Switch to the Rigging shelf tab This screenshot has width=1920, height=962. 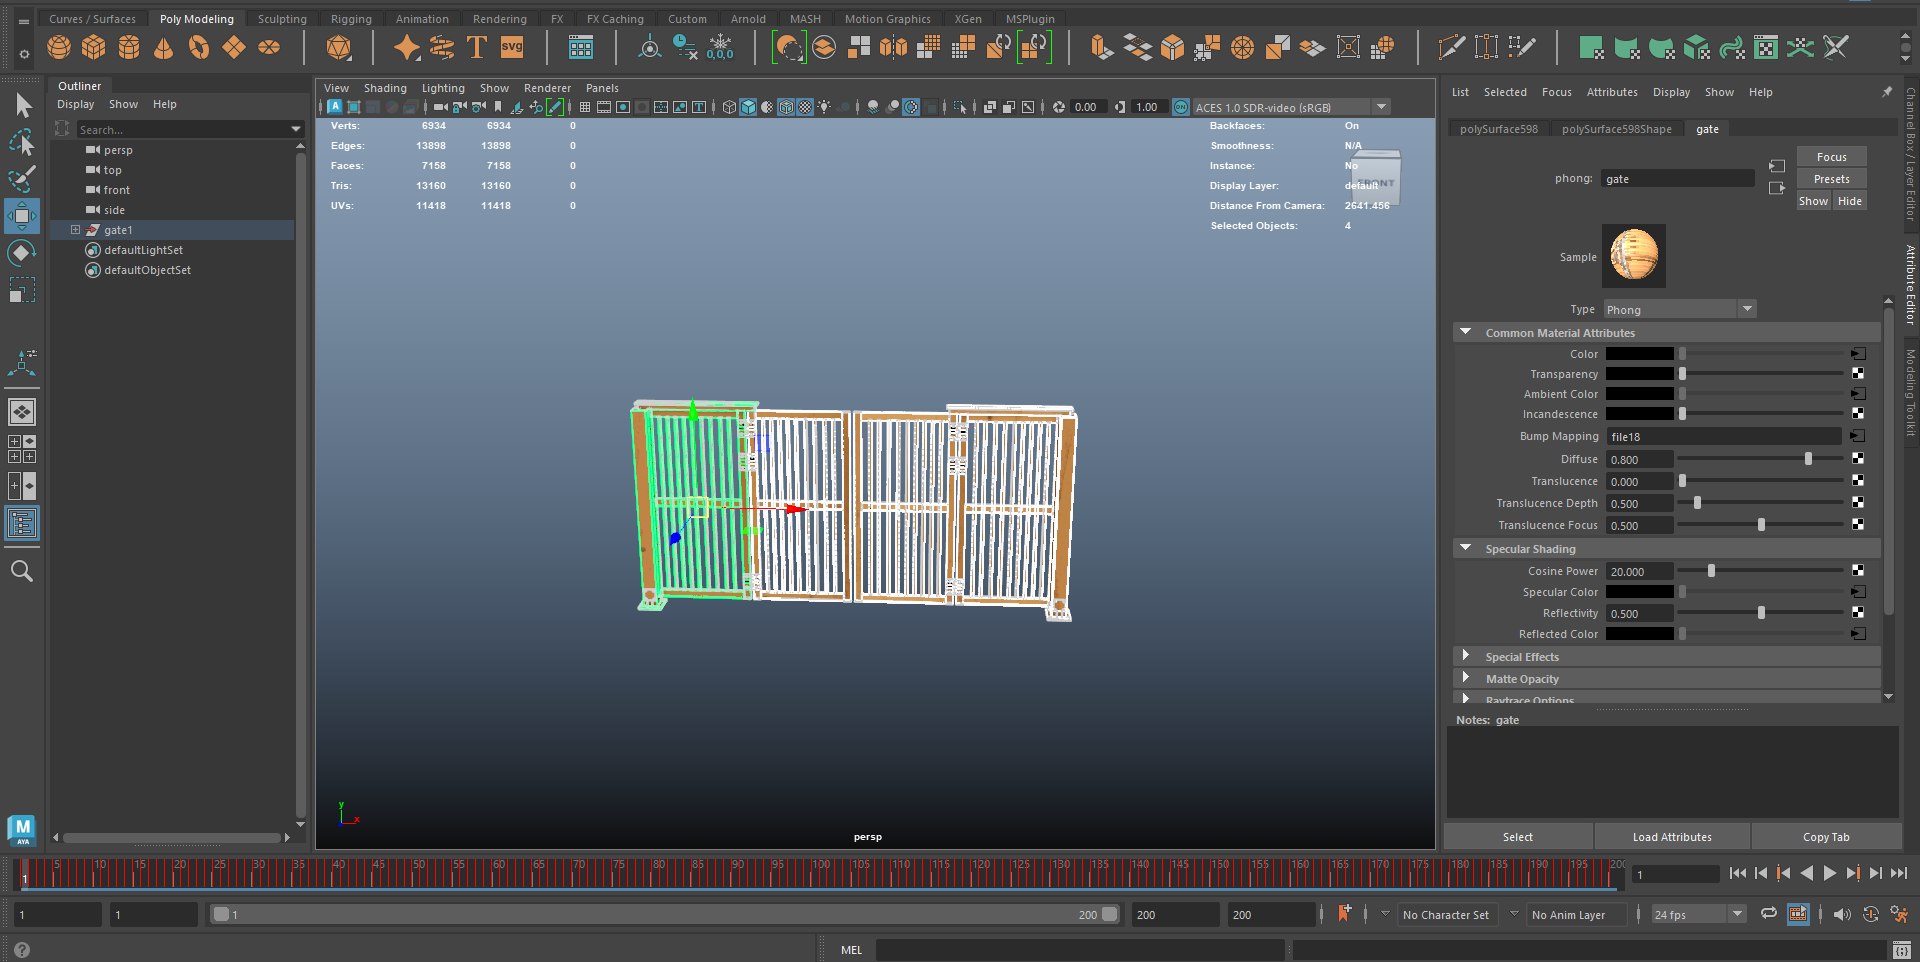coord(351,19)
